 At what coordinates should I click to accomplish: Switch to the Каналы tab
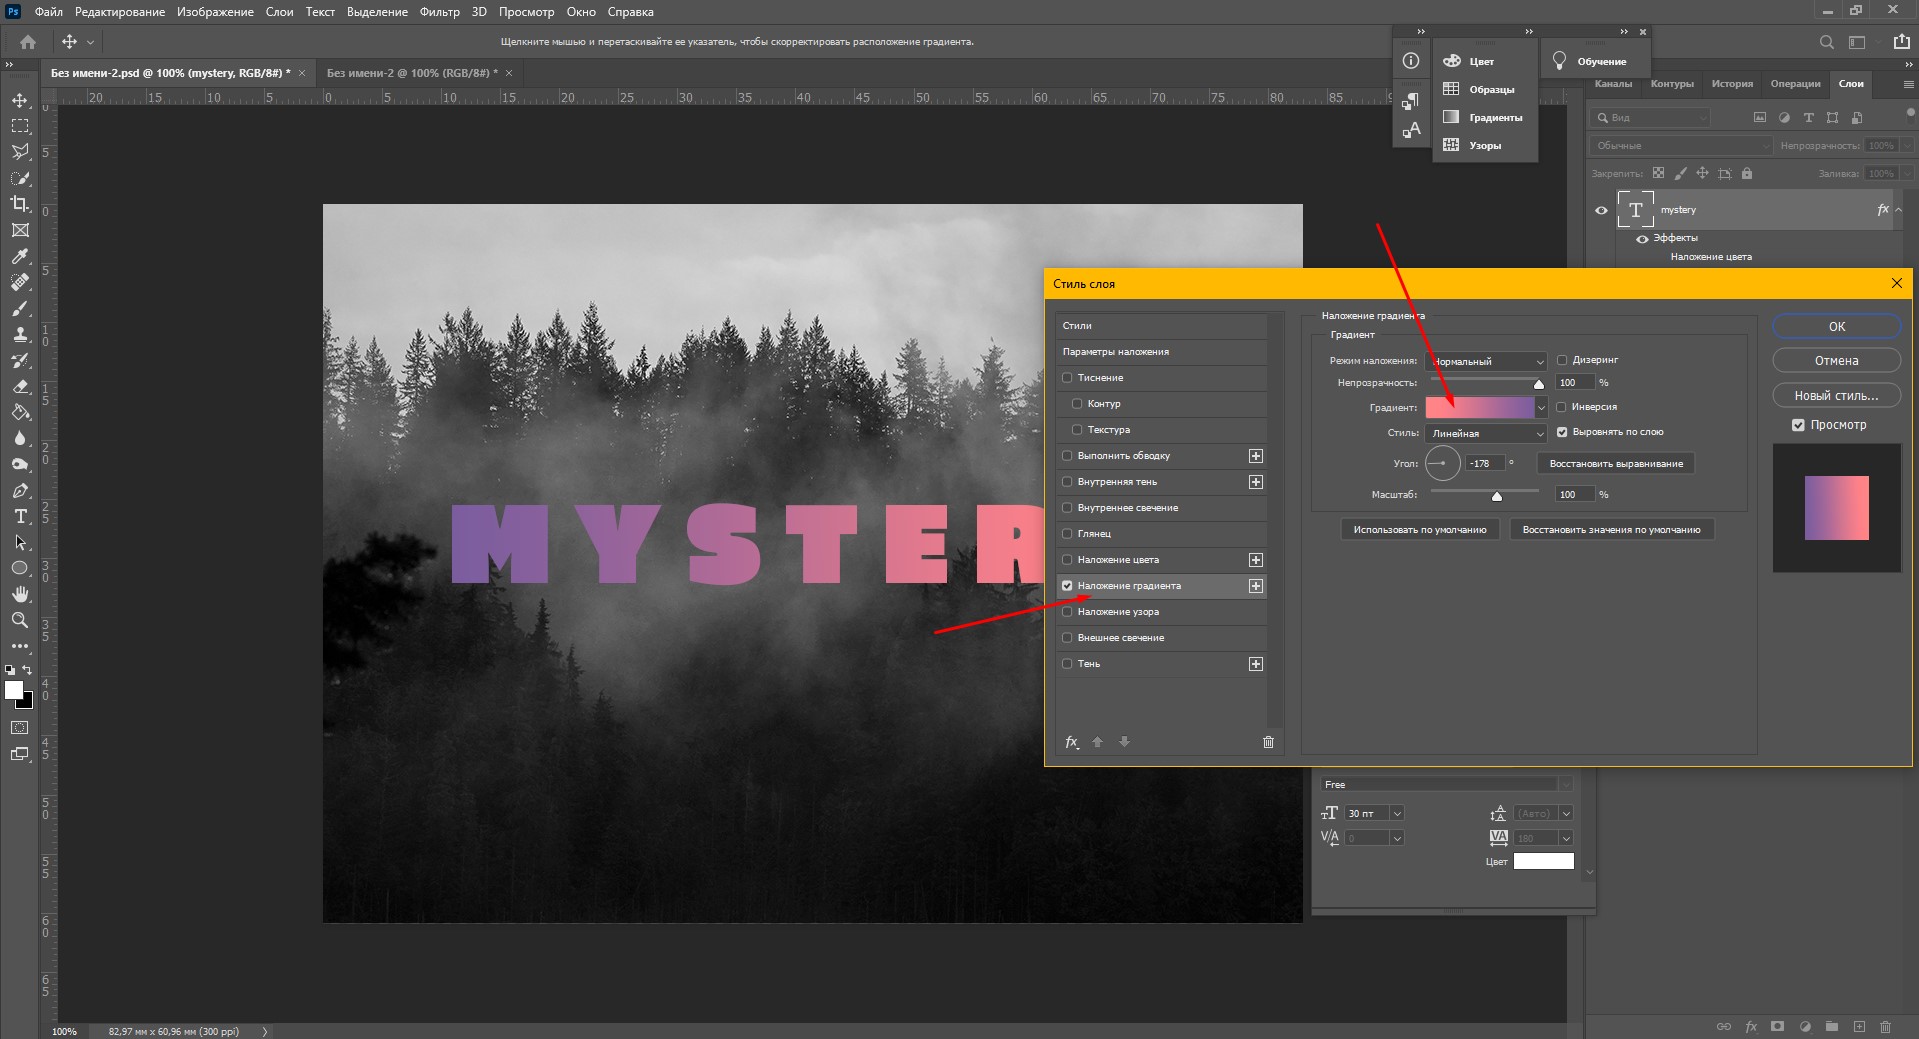coord(1612,84)
